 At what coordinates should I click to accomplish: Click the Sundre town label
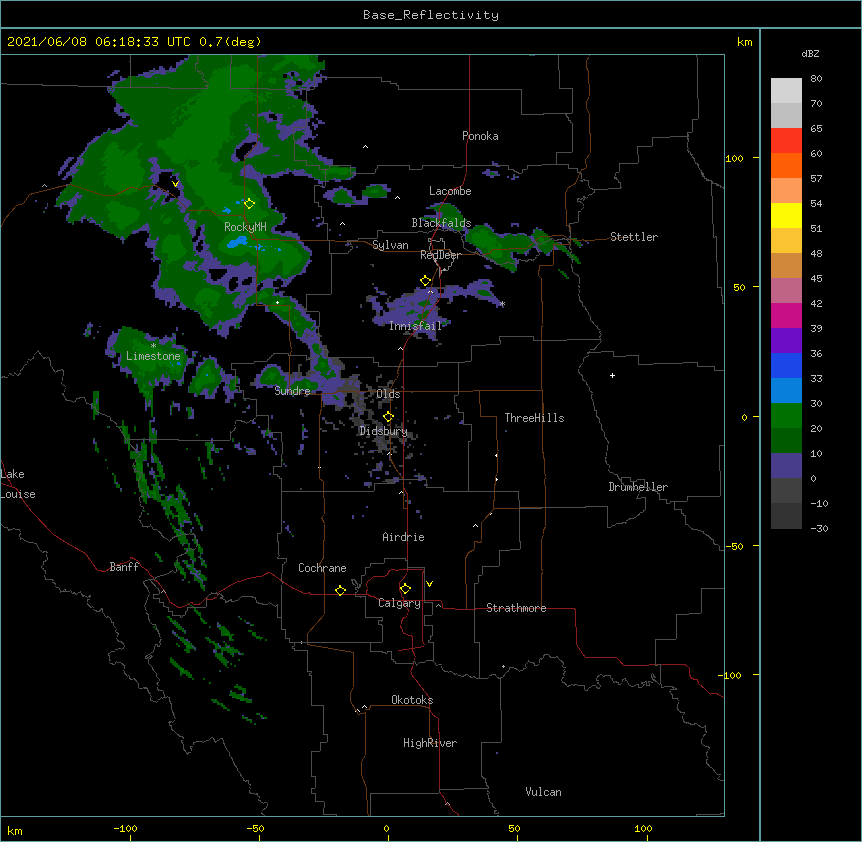click(x=292, y=391)
